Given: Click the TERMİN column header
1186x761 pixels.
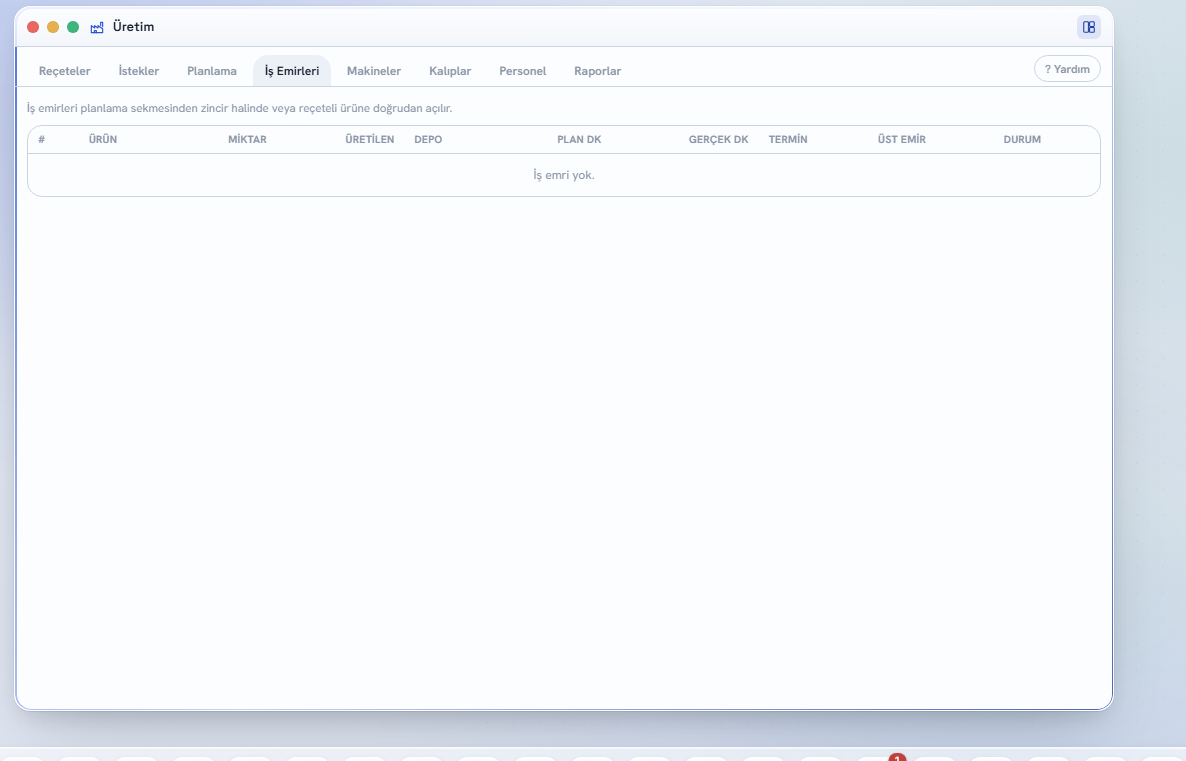Looking at the screenshot, I should point(788,139).
